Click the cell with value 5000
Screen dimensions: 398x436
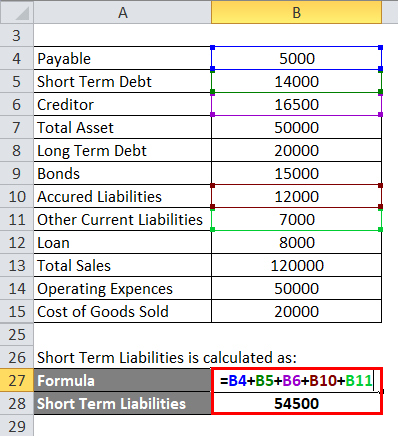coord(296,58)
